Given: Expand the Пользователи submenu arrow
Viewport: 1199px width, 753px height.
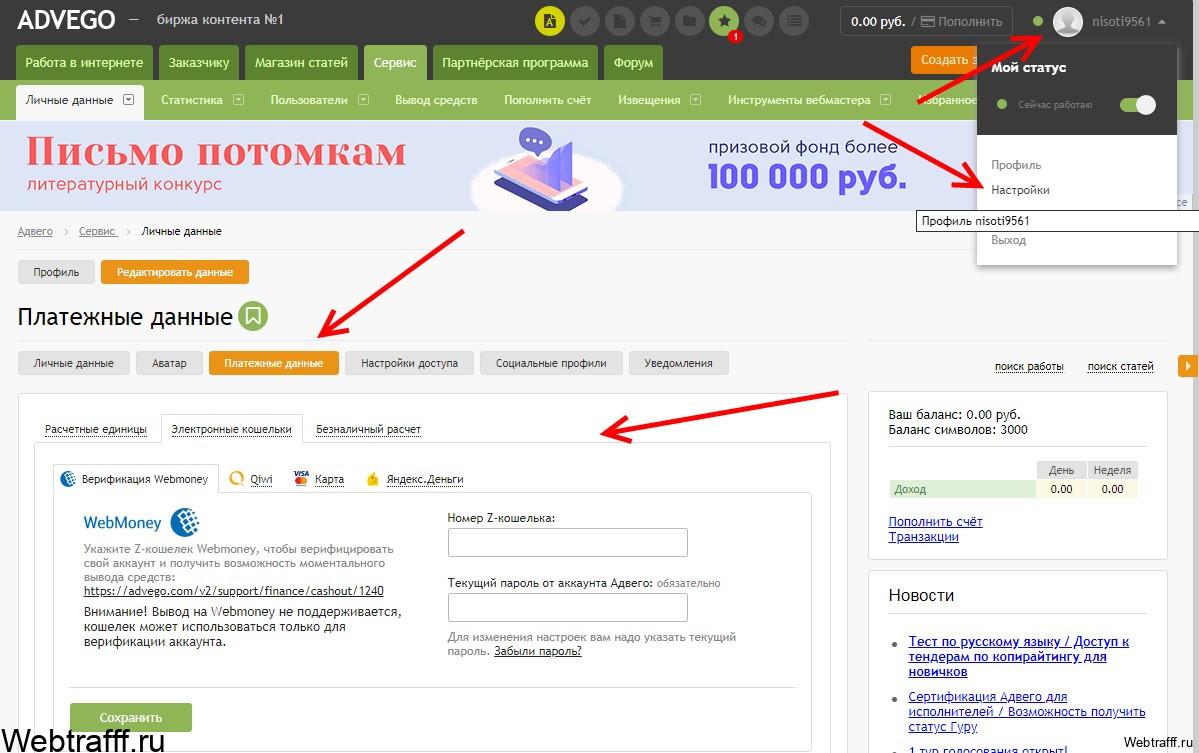Looking at the screenshot, I should [x=363, y=99].
